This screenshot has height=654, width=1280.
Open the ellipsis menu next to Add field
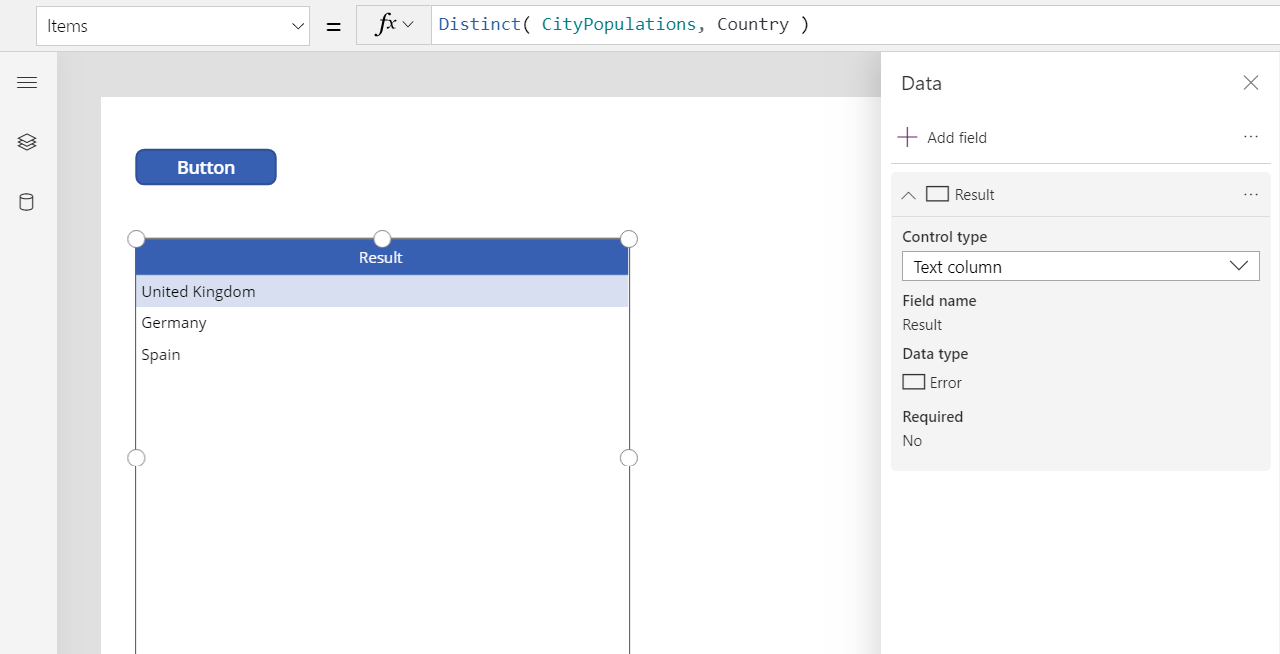pos(1251,137)
